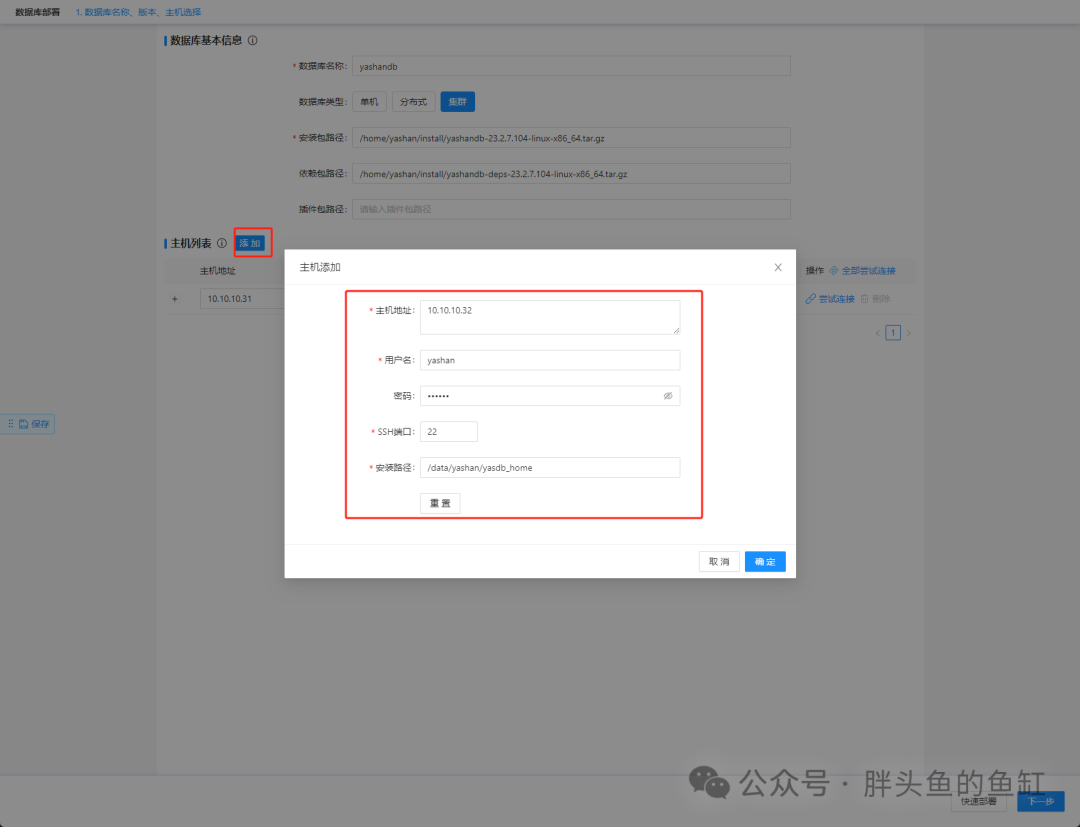The height and width of the screenshot is (827, 1080).
Task: Click step 1 数据库名称、版本、主机选择 breadcrumb
Action: [138, 12]
